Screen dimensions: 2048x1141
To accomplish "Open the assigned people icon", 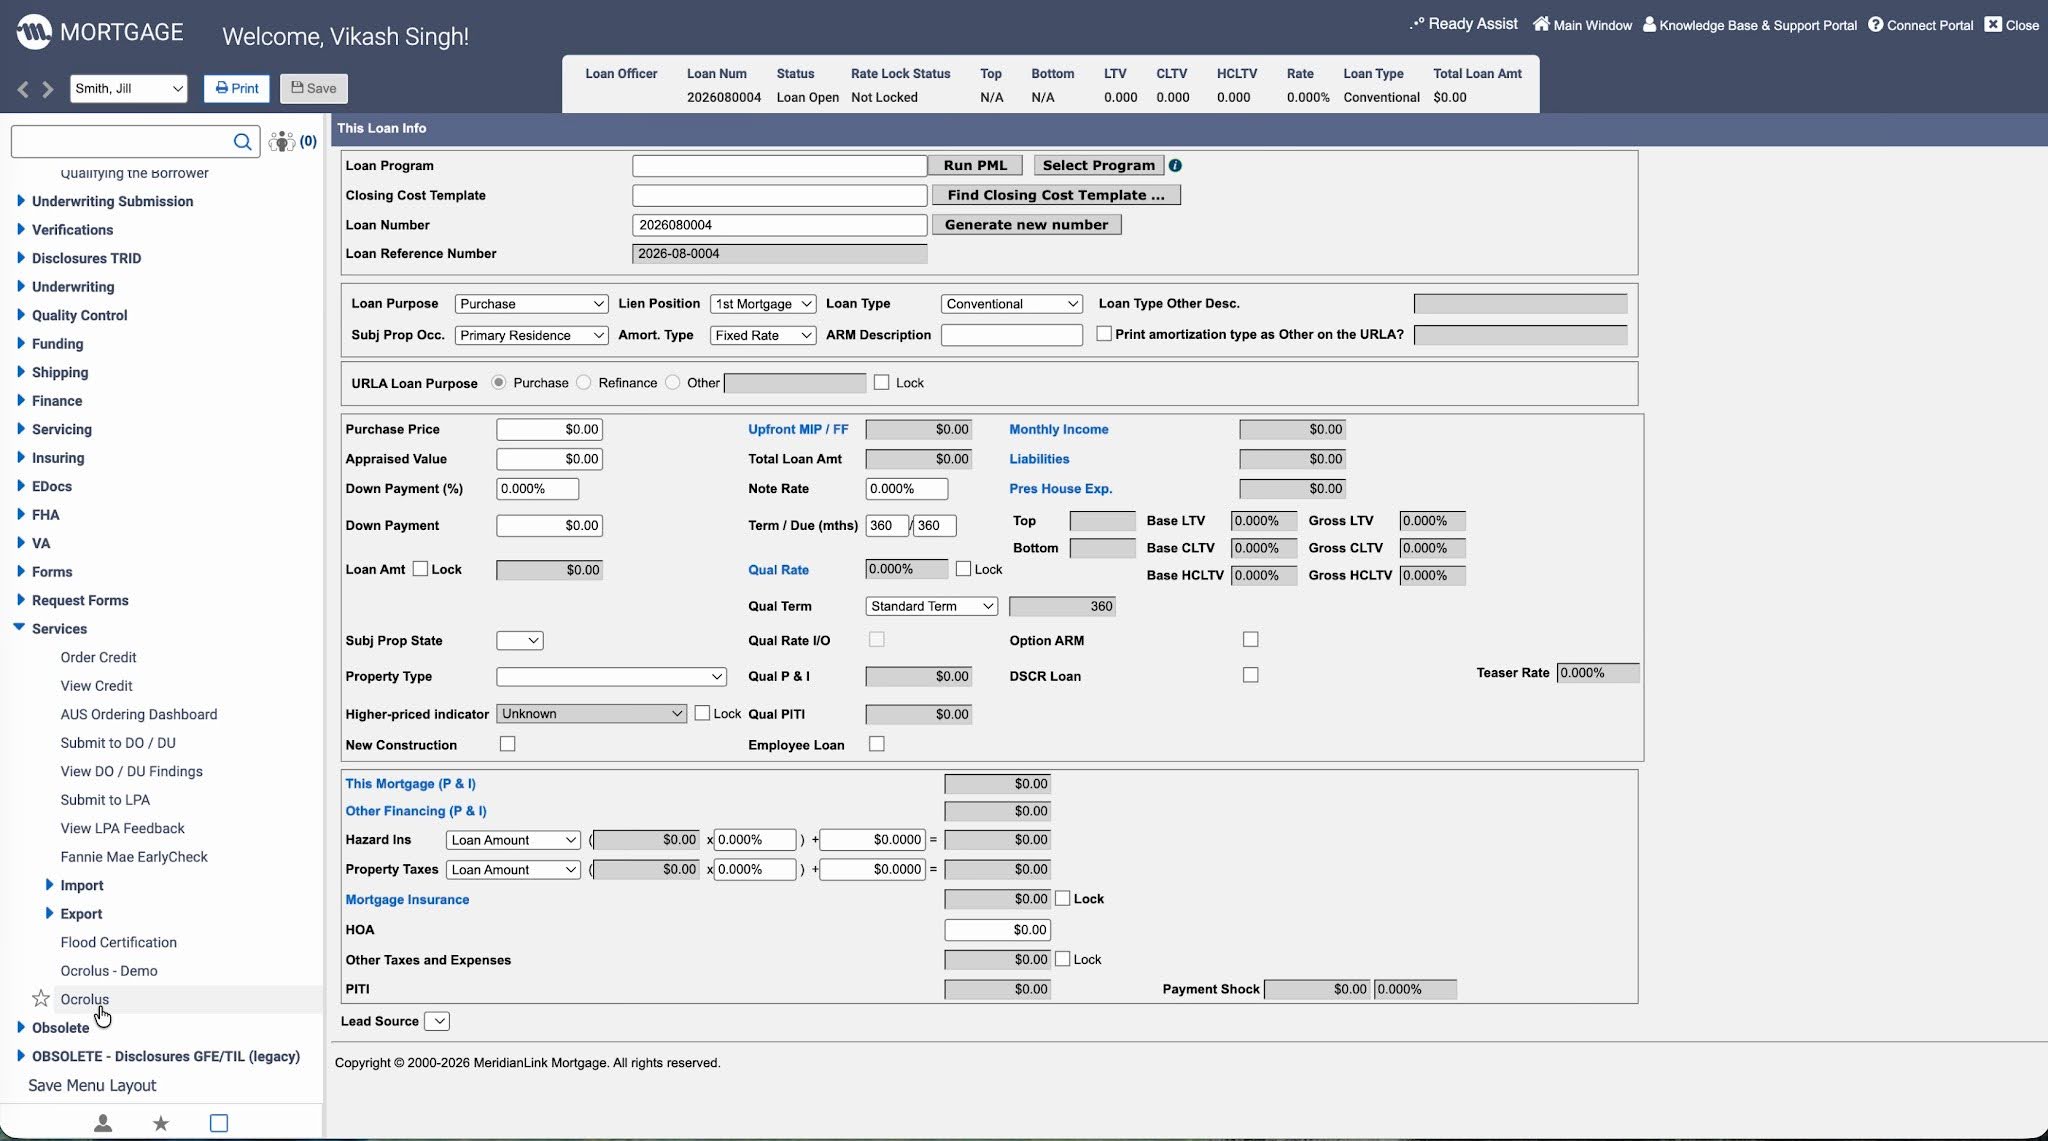I will [282, 142].
